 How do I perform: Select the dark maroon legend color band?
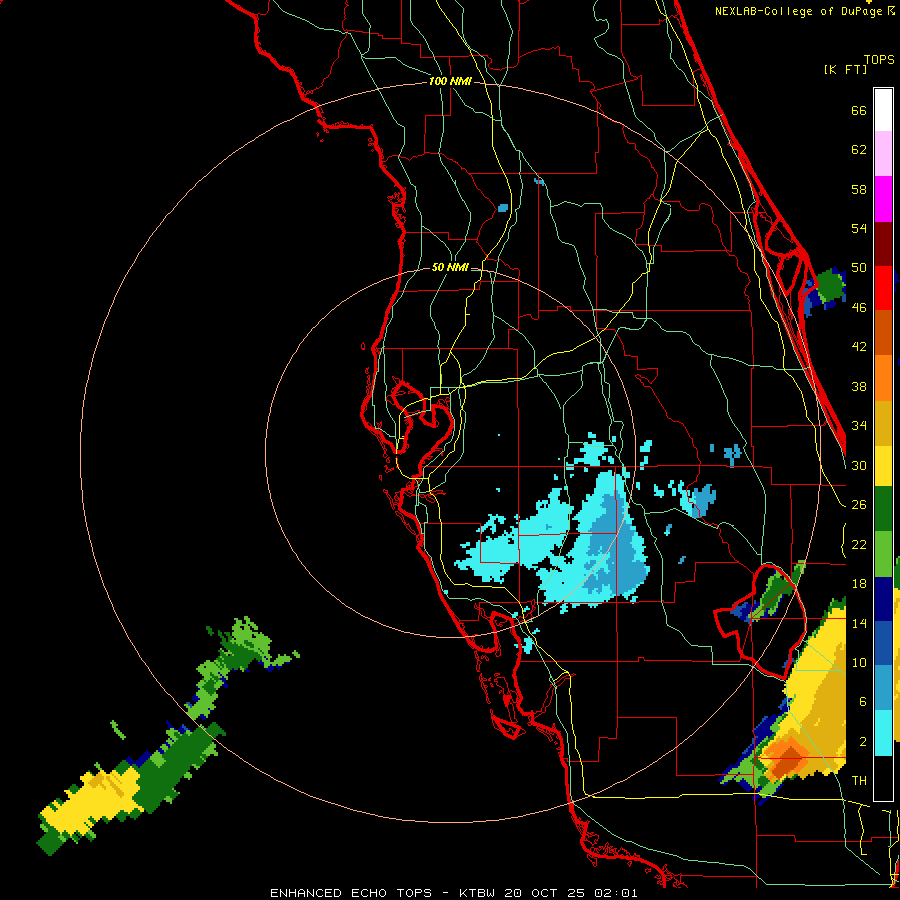[x=883, y=243]
